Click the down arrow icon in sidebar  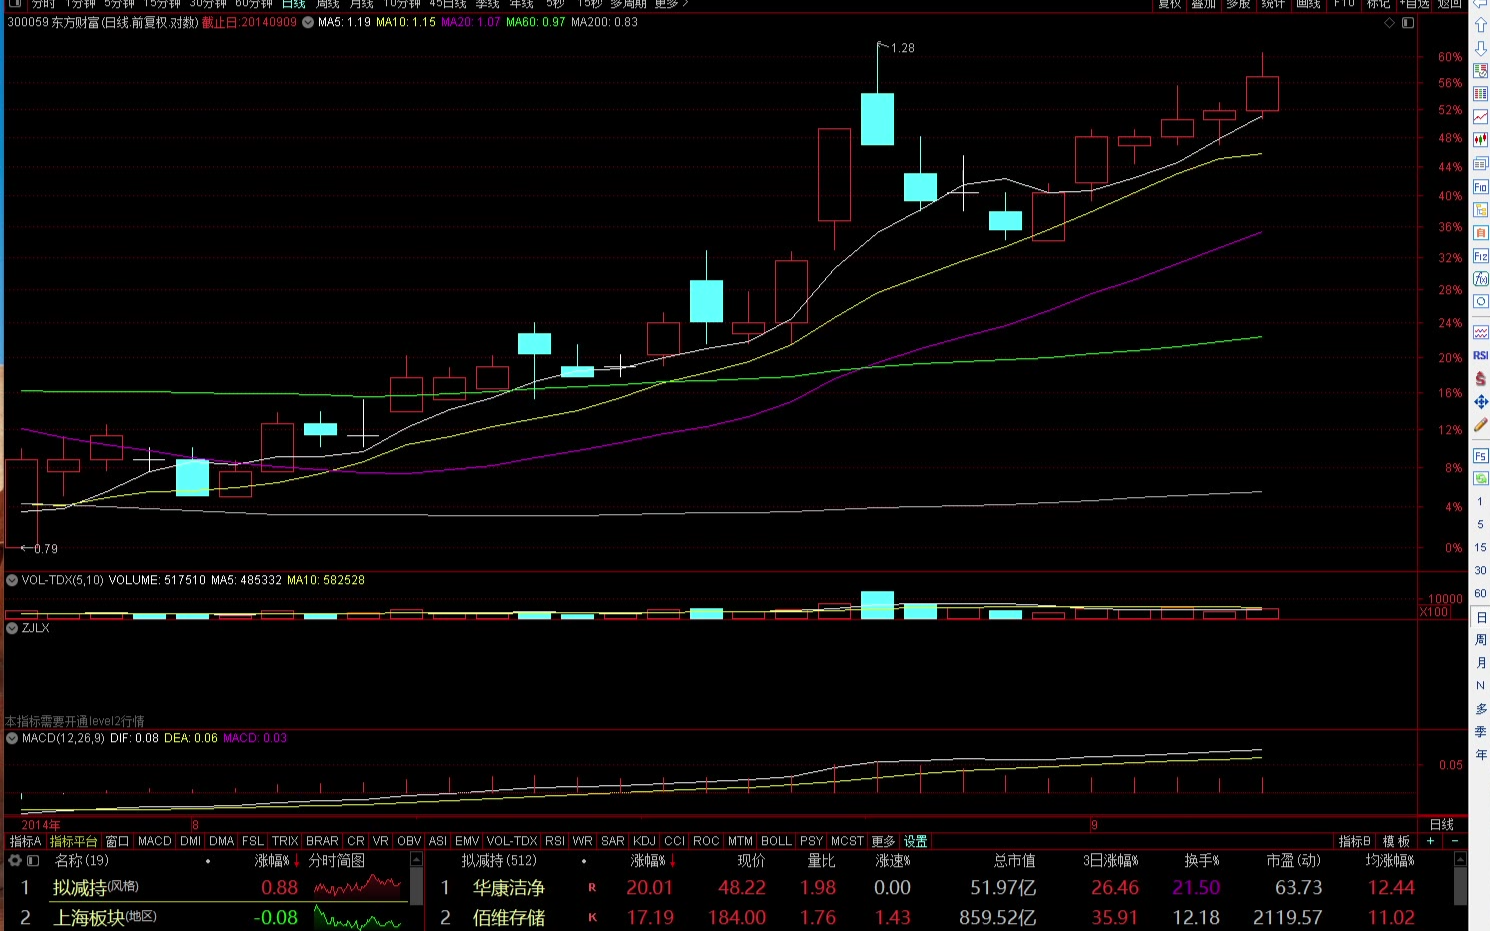click(1480, 48)
